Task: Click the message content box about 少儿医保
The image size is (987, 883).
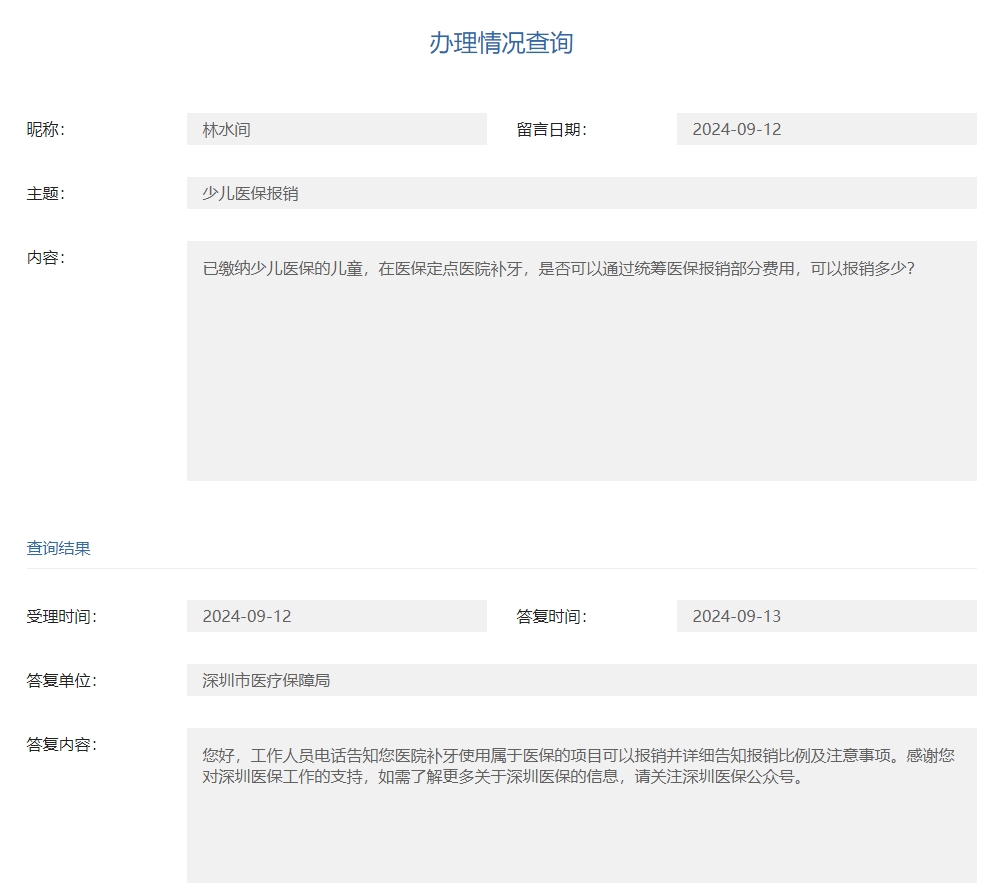Action: [582, 361]
